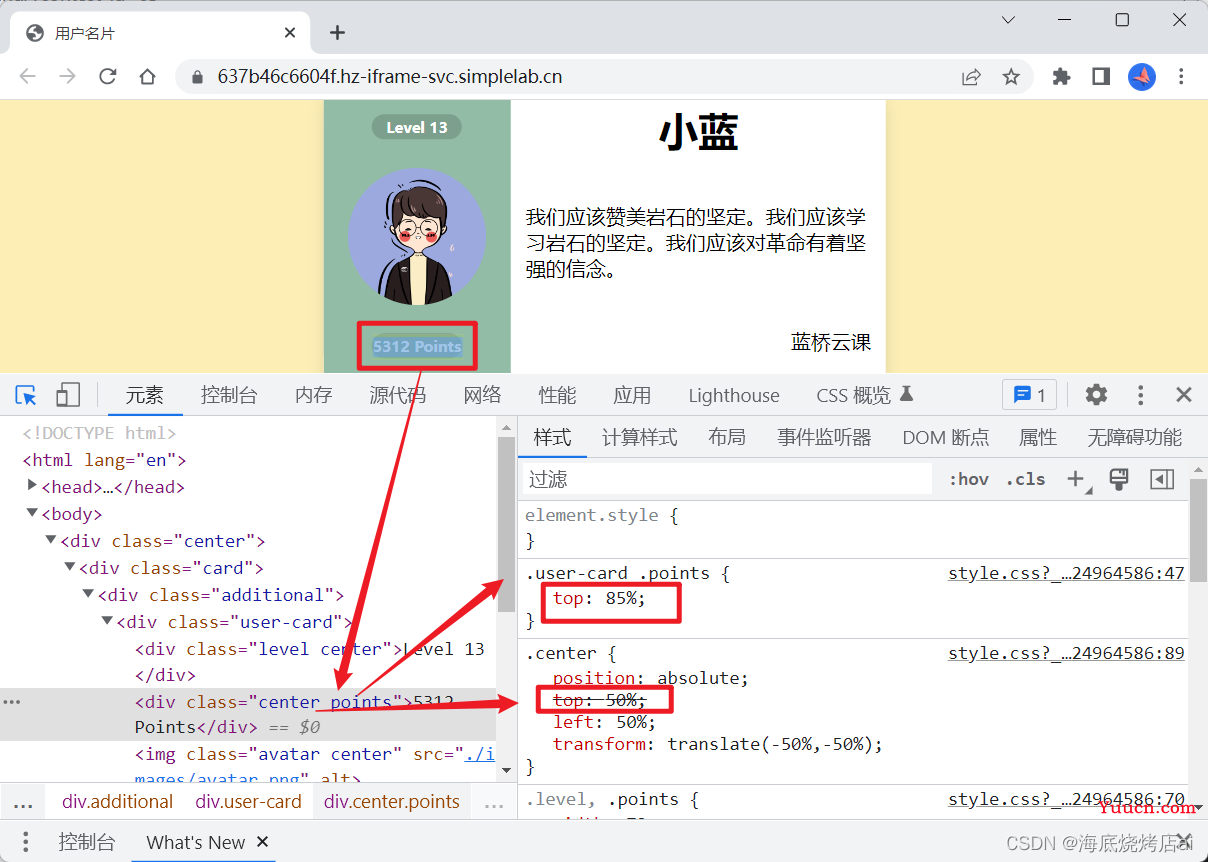Reload the page
Screen dimensions: 1208x862
[107, 77]
